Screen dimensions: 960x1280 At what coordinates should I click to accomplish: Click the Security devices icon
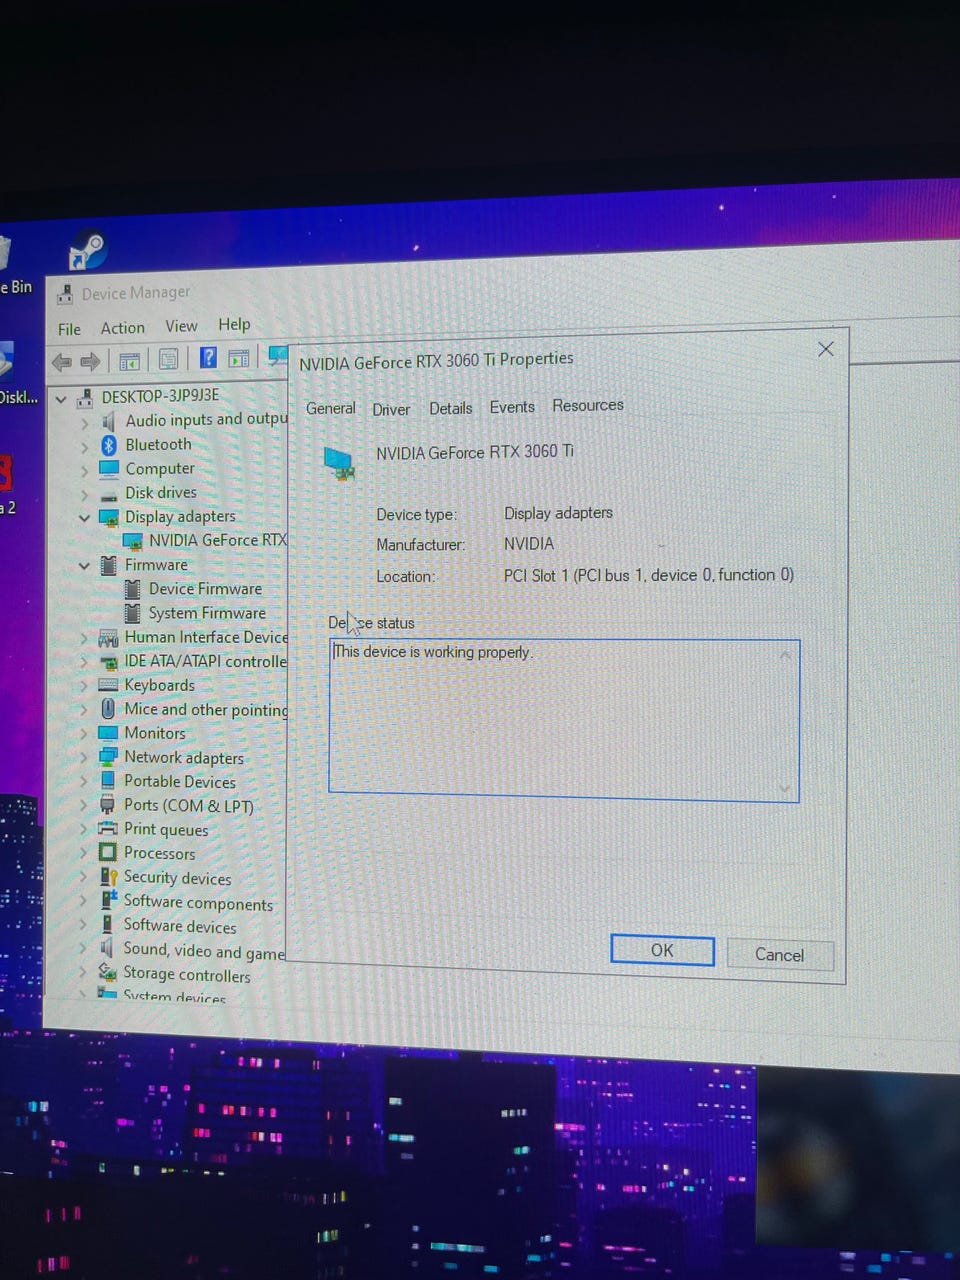(108, 877)
